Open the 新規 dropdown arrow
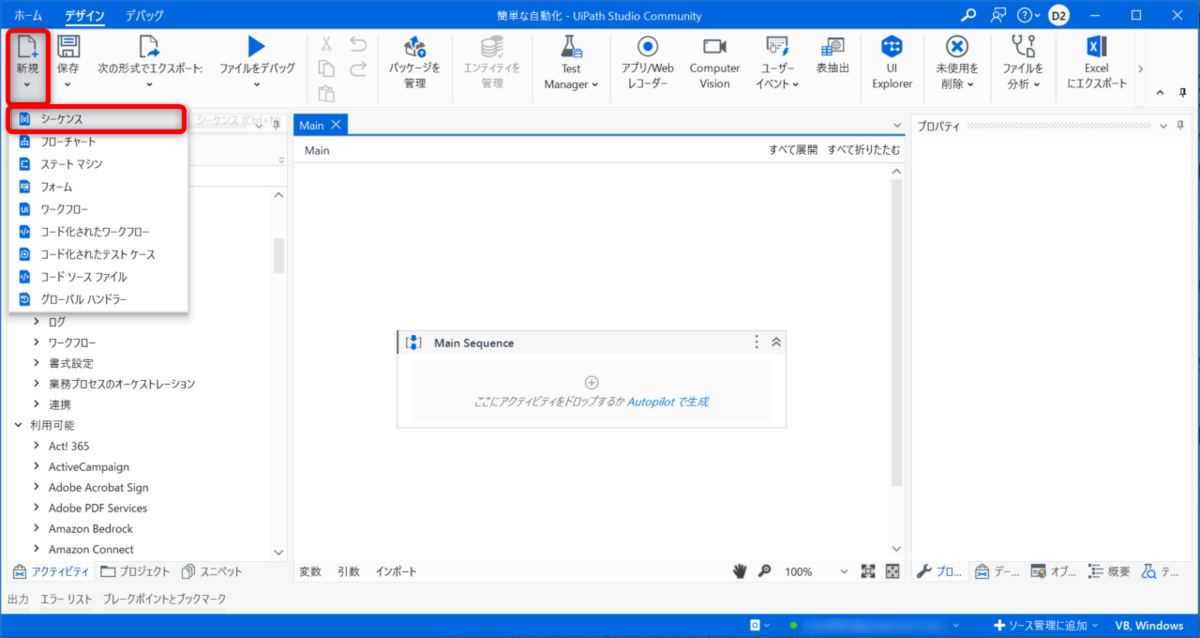 click(27, 86)
